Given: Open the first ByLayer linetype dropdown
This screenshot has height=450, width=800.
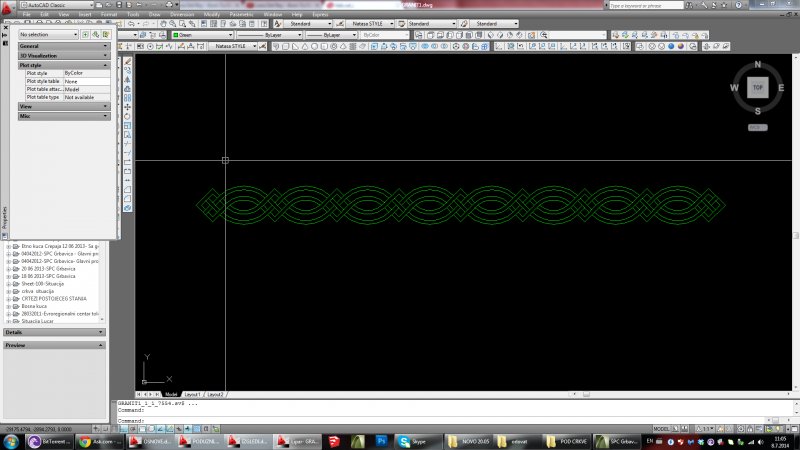Looking at the screenshot, I should [269, 35].
